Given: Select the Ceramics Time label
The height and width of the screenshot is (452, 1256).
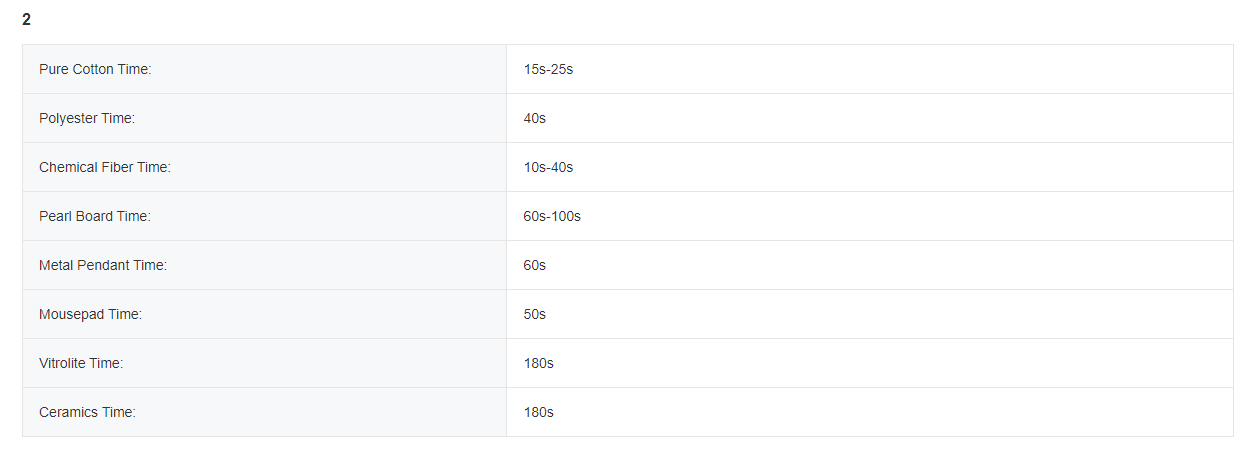Looking at the screenshot, I should click(x=87, y=412).
